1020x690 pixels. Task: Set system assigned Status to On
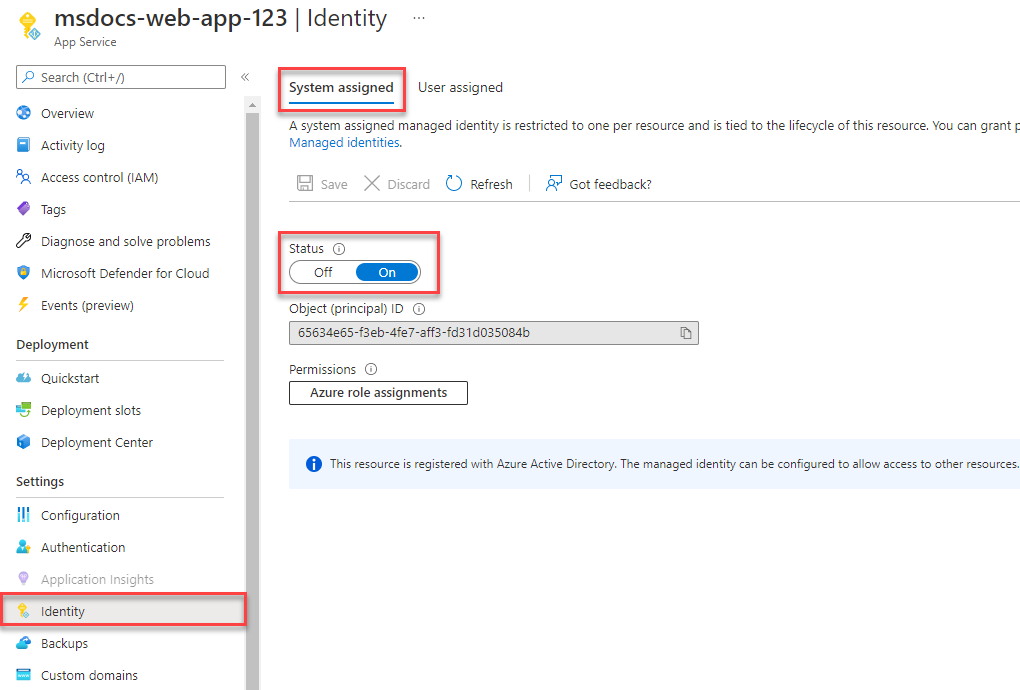tap(387, 272)
